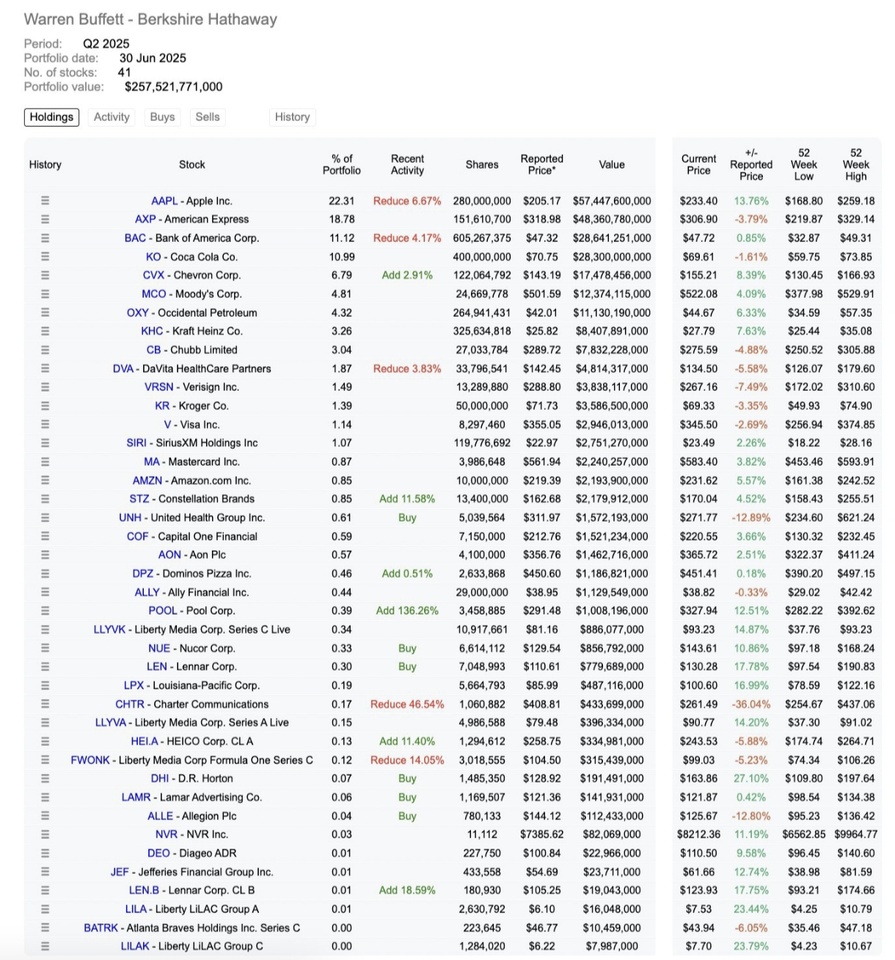Click the '-36.04%' price change cell
The height and width of the screenshot is (960, 895).
coord(751,704)
